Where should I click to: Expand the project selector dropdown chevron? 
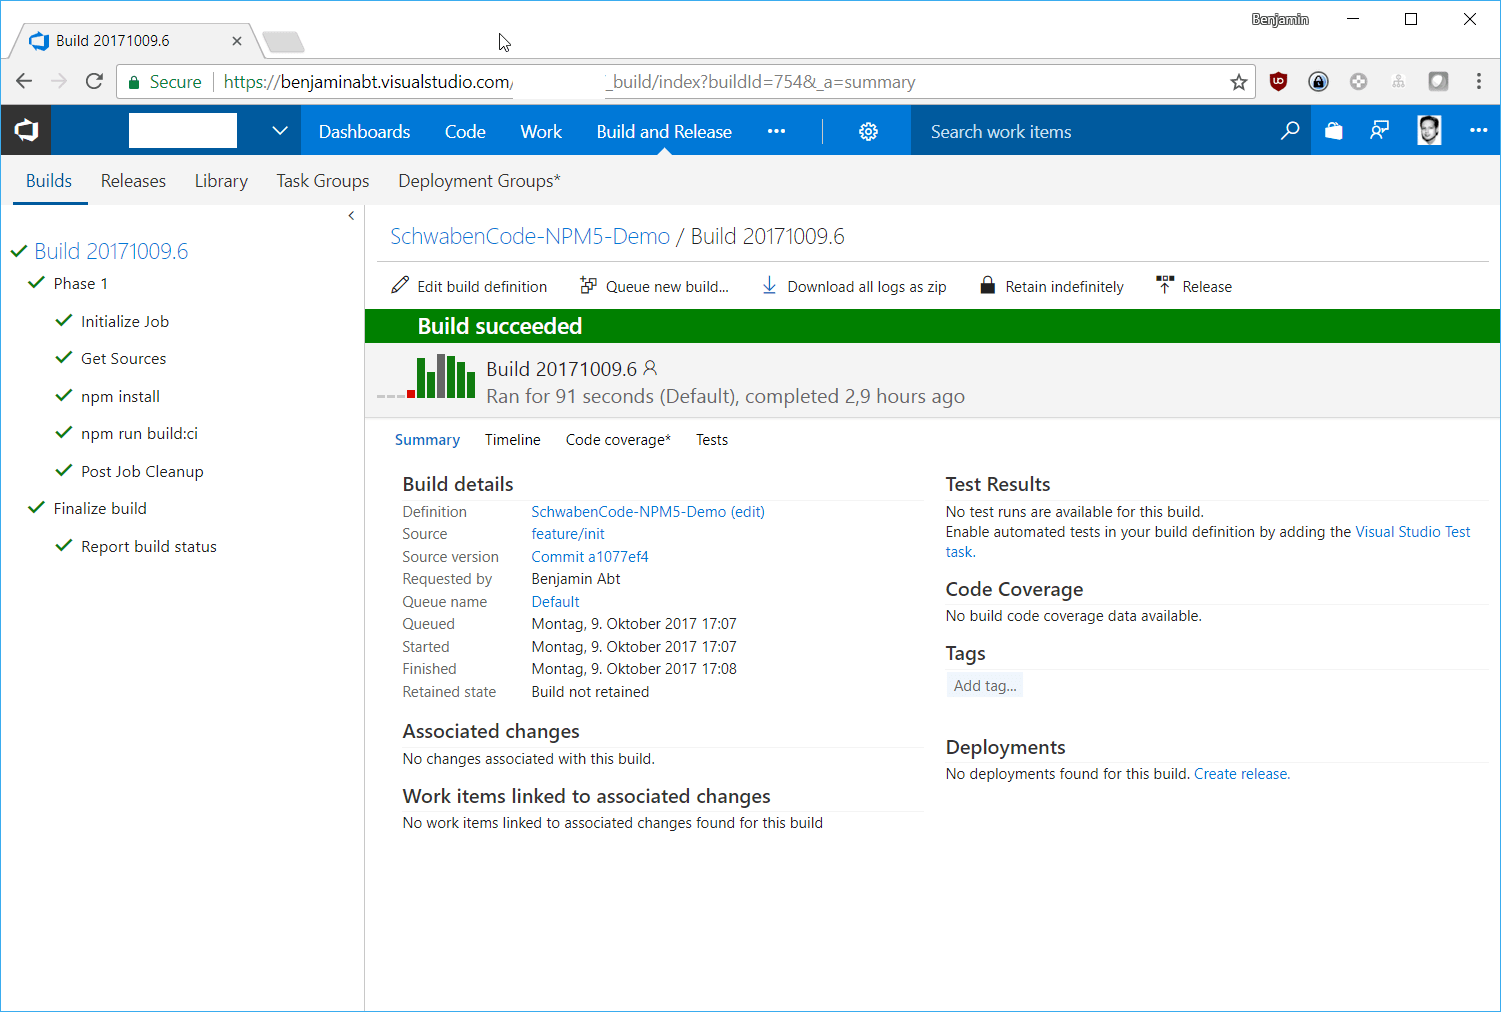pyautogui.click(x=280, y=131)
